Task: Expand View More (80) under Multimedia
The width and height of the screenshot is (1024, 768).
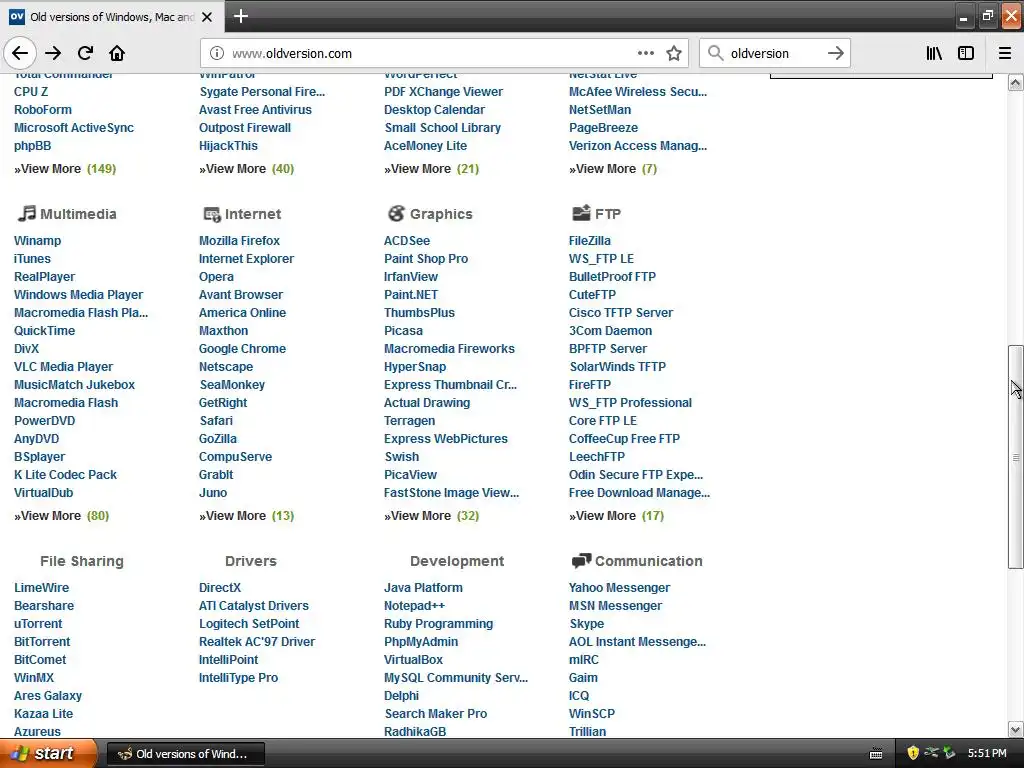Action: point(61,516)
